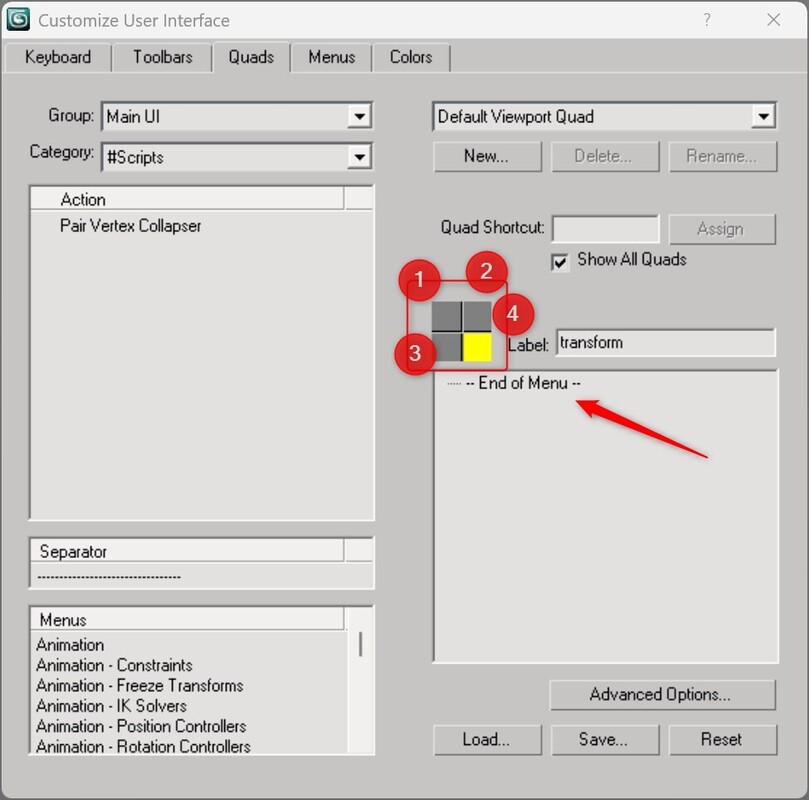Select the yellow bottom-right quad square
Screen dimensions: 809x800
click(x=477, y=347)
